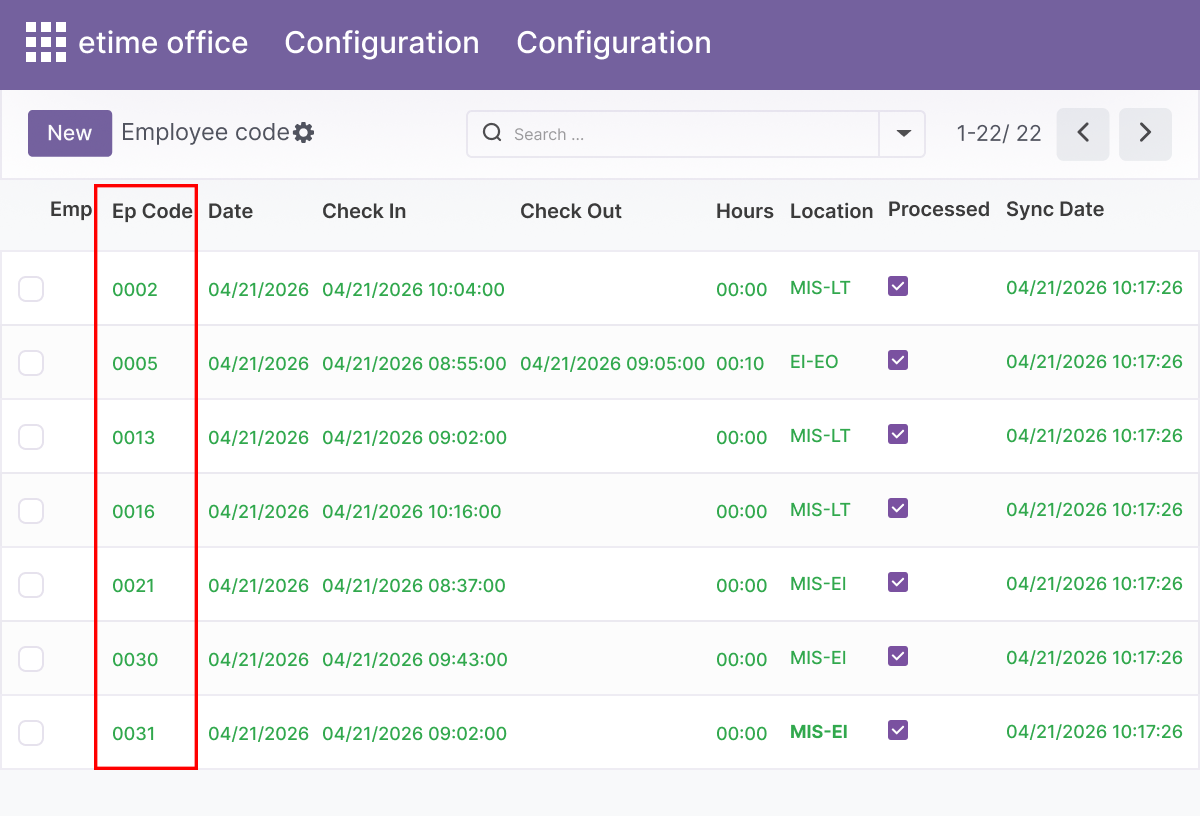Select the row checkbox for employee 0013
Screen dimensions: 1200x816
coord(31,437)
